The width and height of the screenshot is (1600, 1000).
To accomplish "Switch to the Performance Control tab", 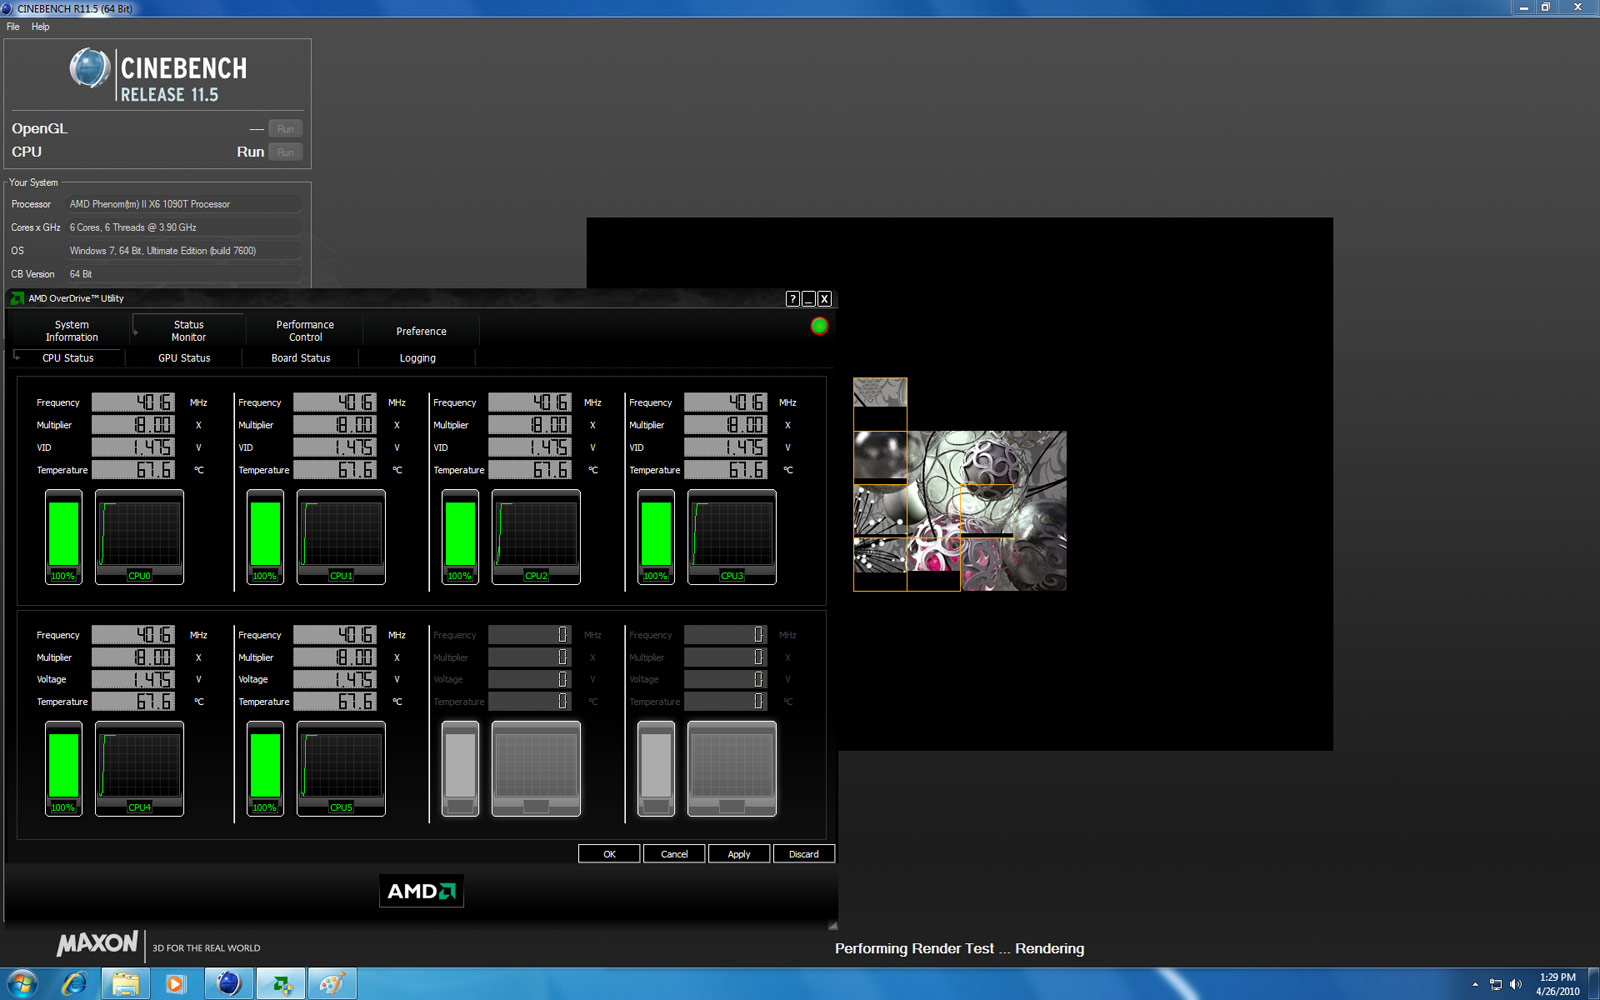I will pos(305,331).
